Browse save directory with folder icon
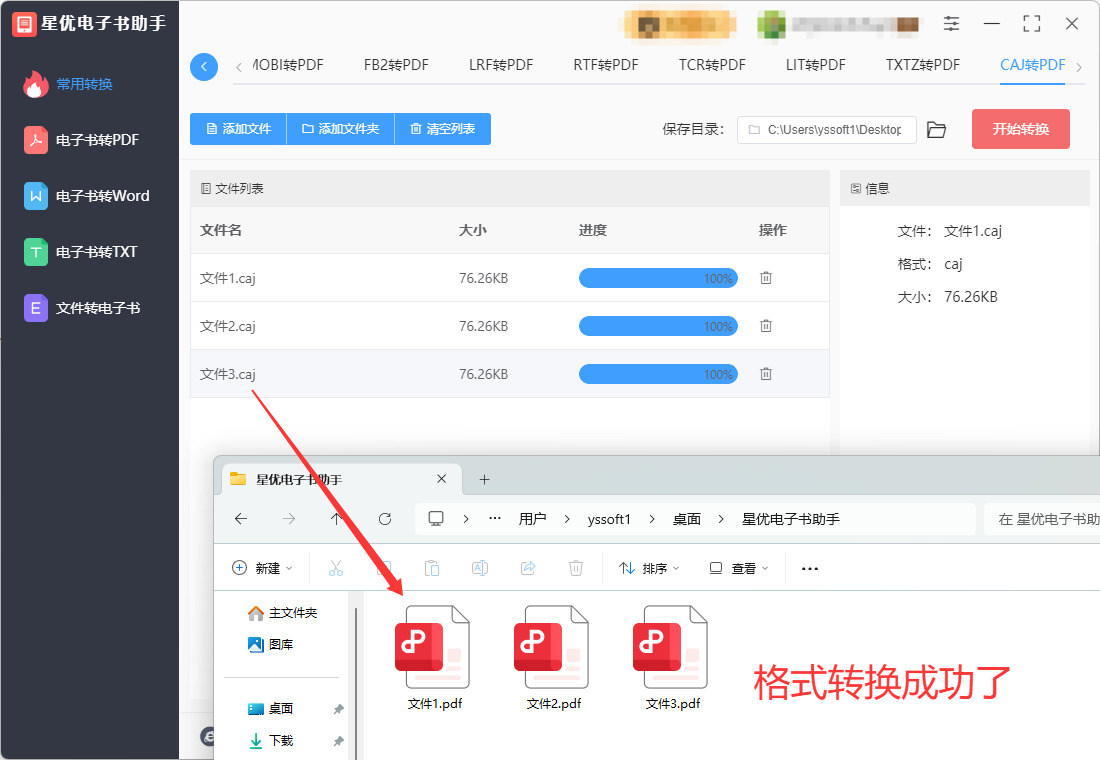The image size is (1100, 760). tap(936, 130)
